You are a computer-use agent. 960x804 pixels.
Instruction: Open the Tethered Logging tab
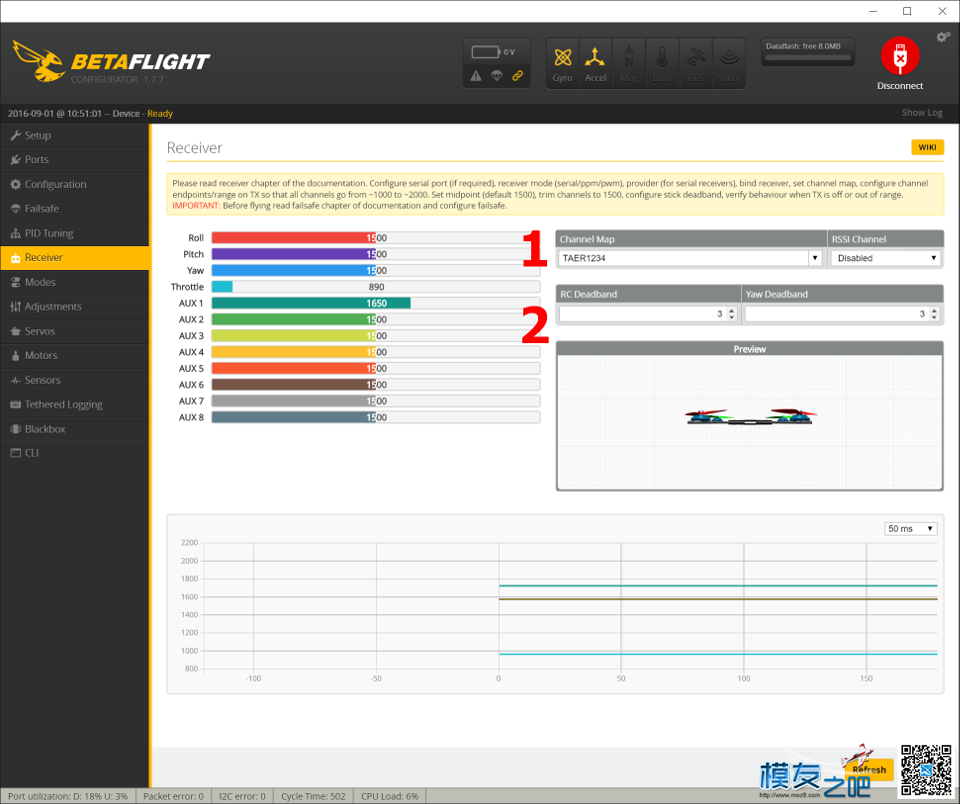[x=75, y=405]
